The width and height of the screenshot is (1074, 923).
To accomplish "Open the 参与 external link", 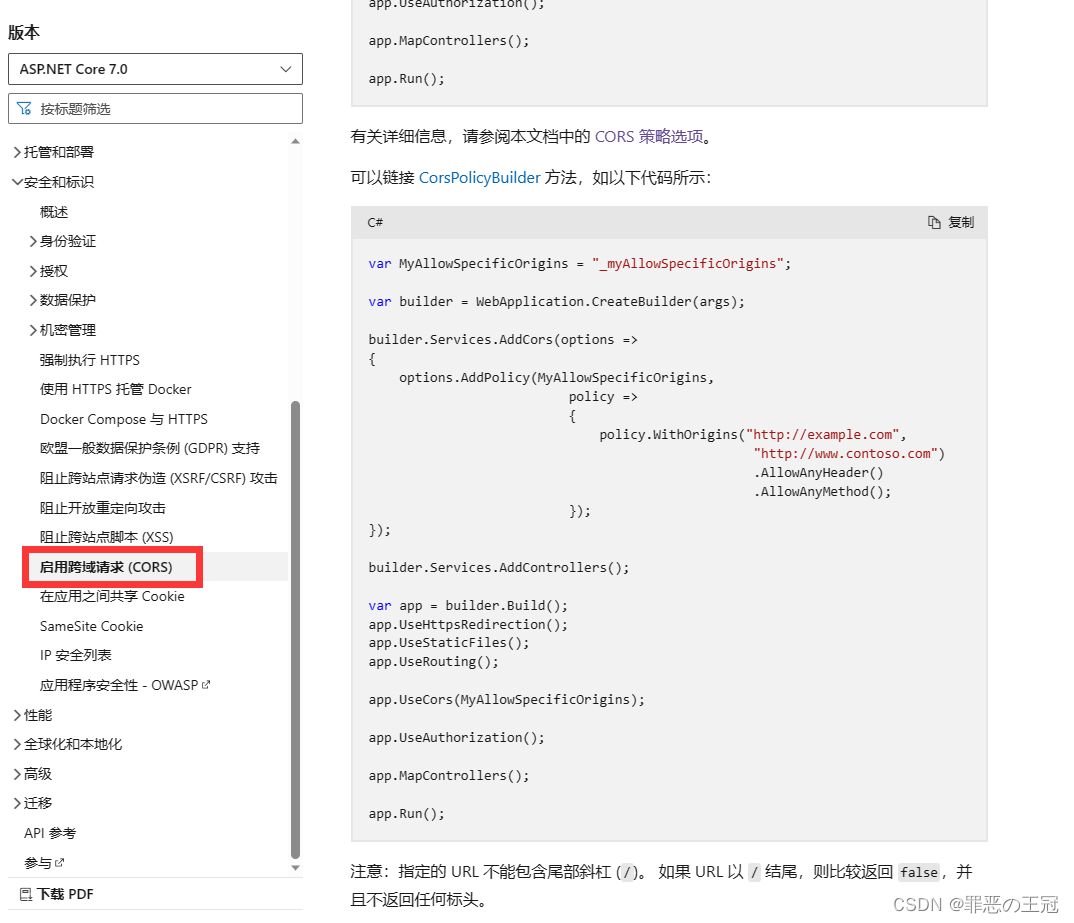I will (44, 863).
